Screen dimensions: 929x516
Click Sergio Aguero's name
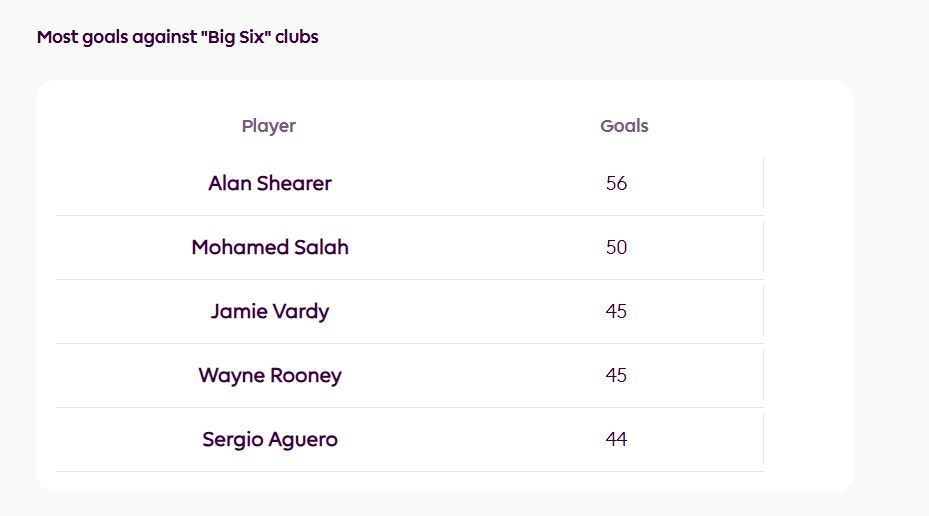pyautogui.click(x=270, y=440)
